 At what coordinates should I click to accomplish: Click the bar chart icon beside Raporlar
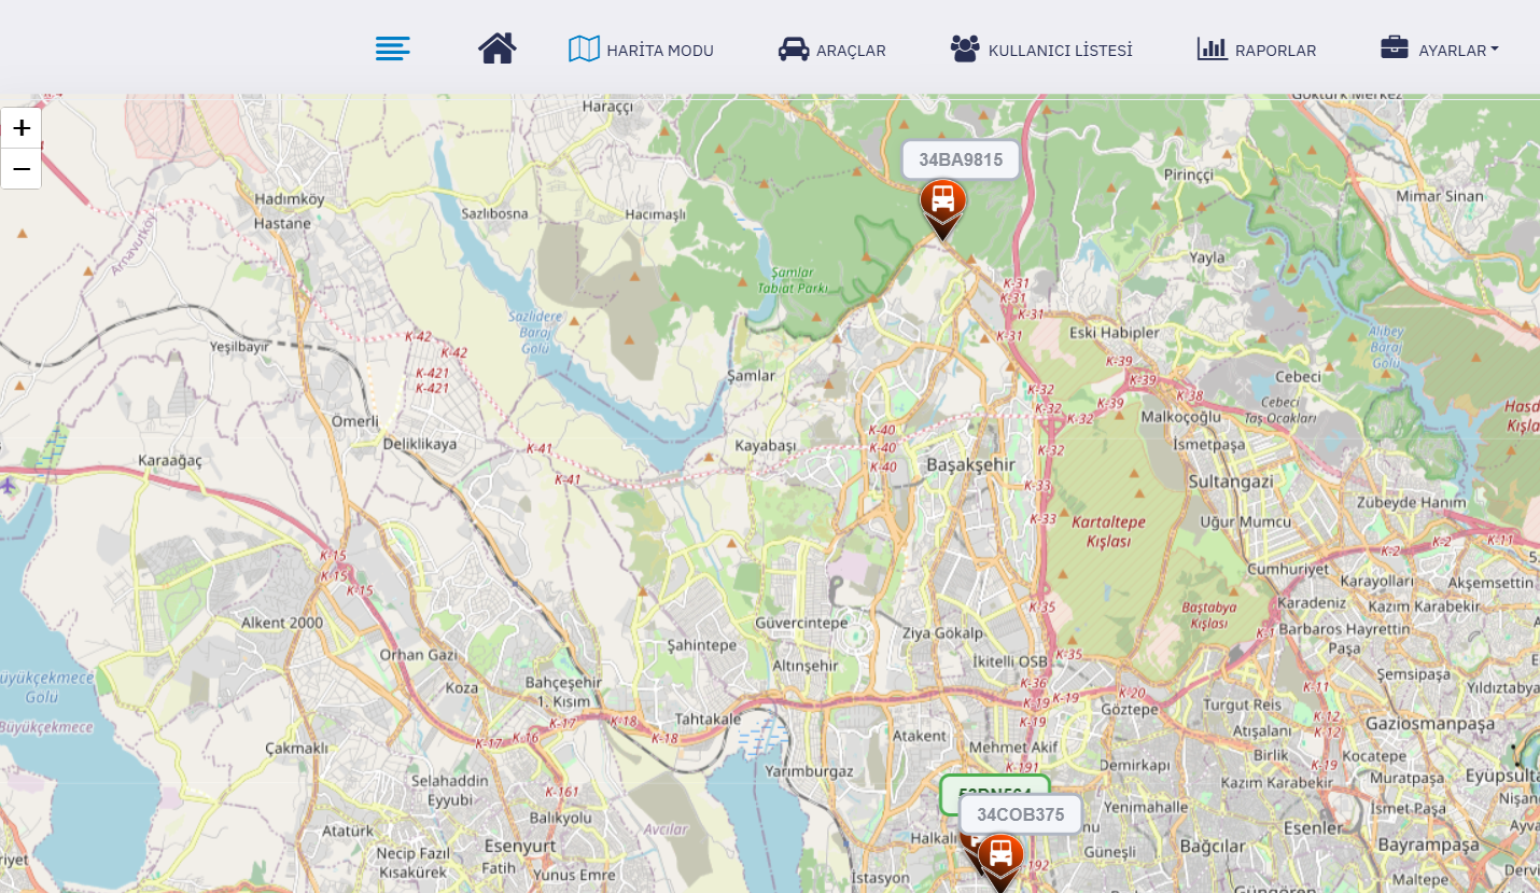click(x=1212, y=49)
